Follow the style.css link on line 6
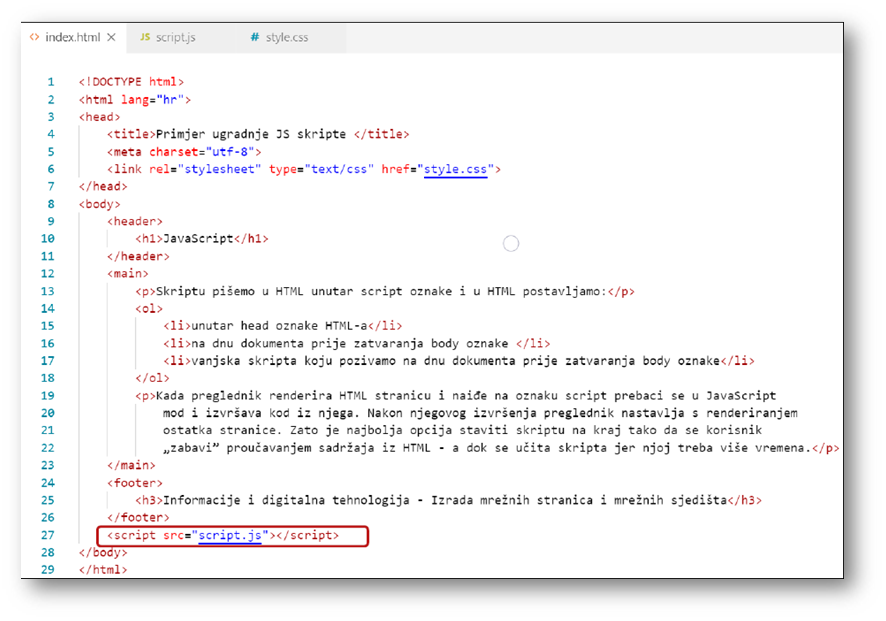 pyautogui.click(x=455, y=169)
